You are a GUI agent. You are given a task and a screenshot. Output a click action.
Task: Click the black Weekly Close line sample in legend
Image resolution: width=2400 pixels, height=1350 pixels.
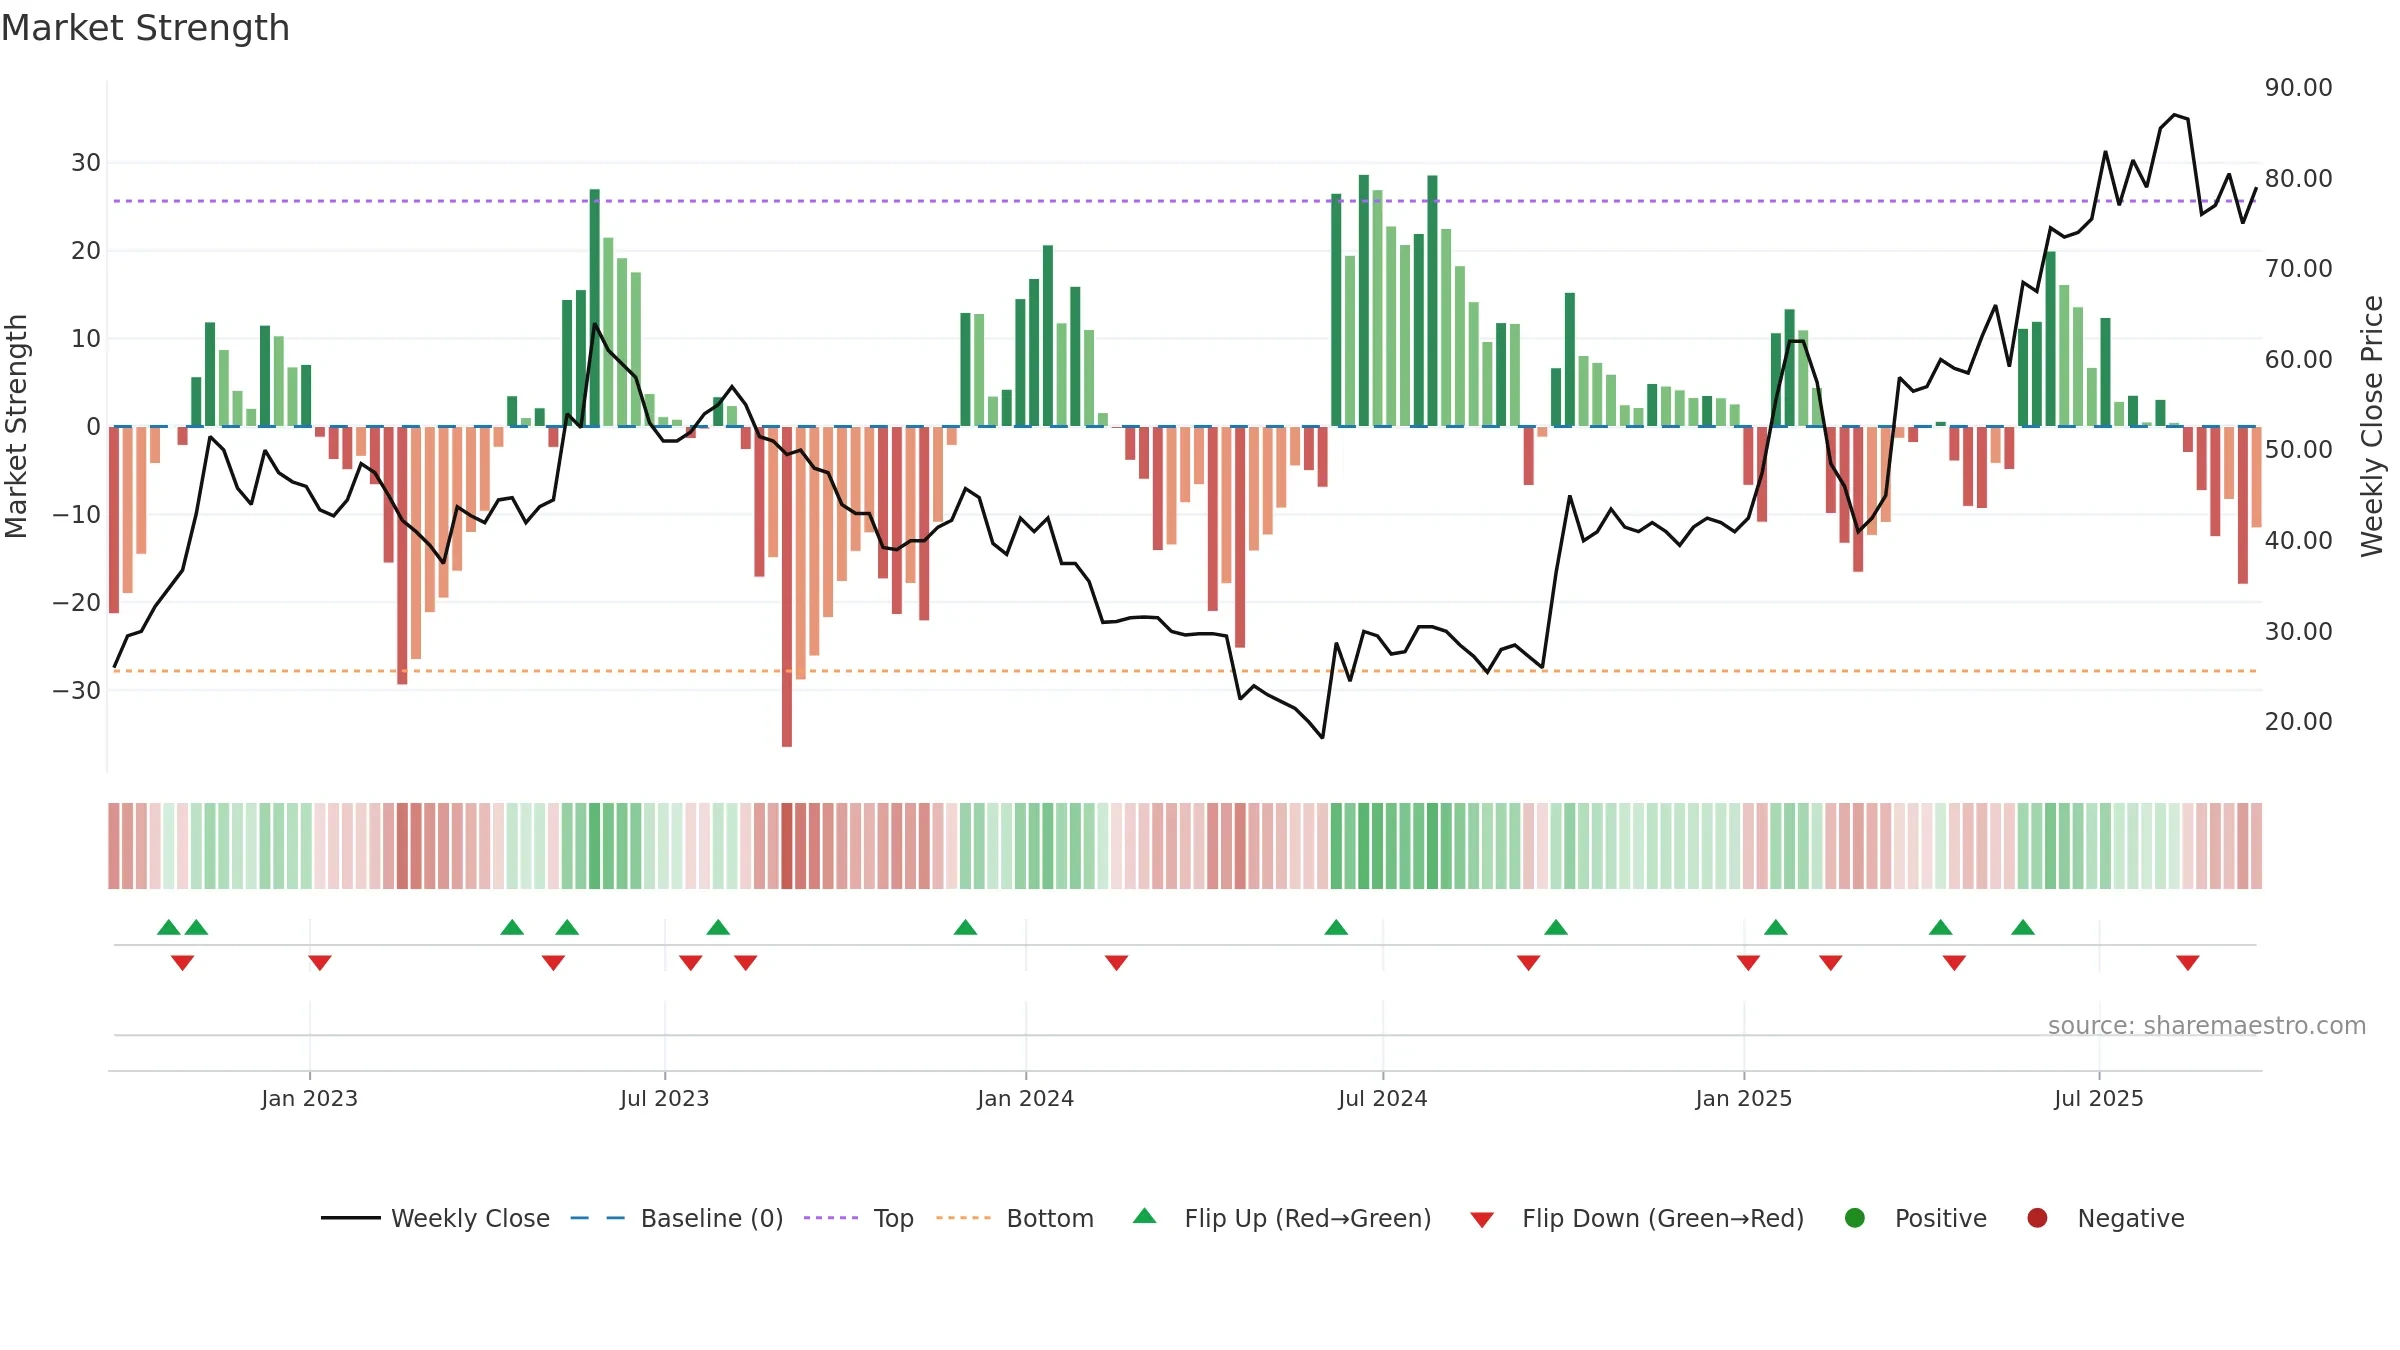(350, 1218)
